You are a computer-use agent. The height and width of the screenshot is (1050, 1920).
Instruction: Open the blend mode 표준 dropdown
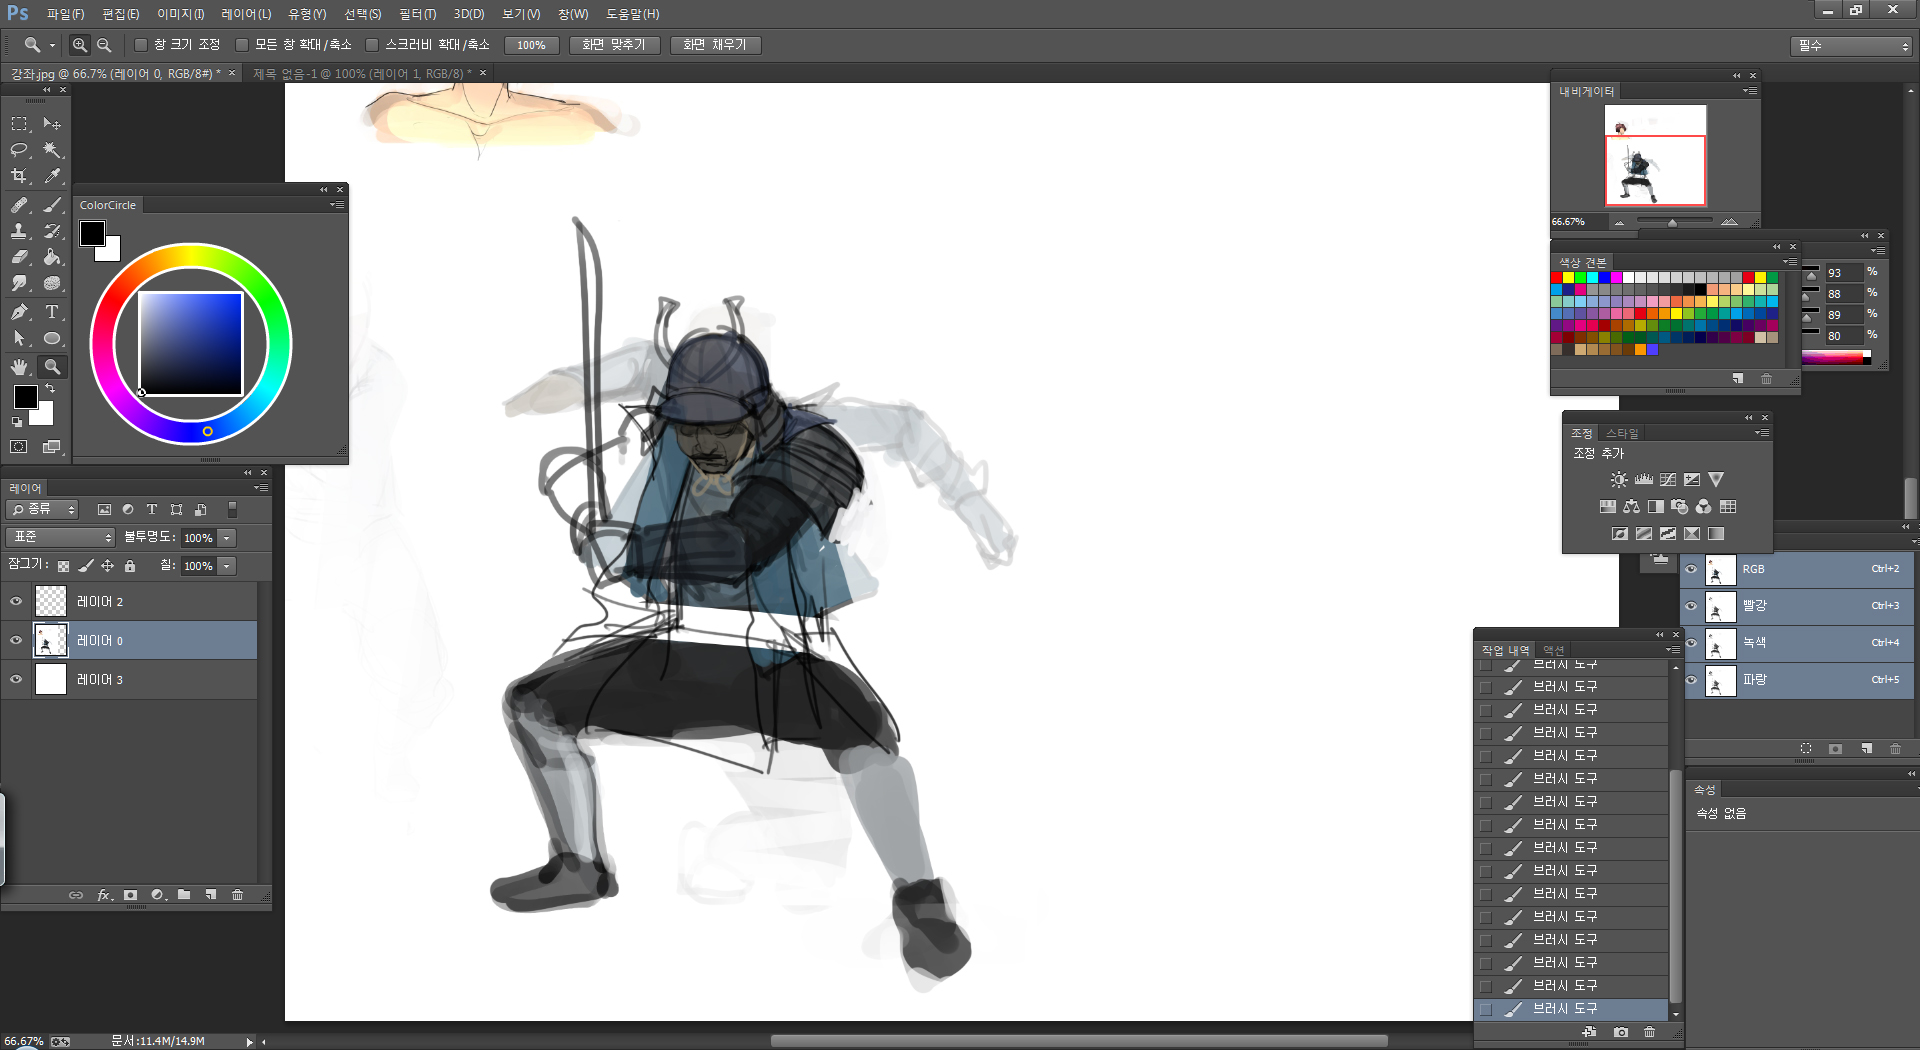(x=61, y=538)
